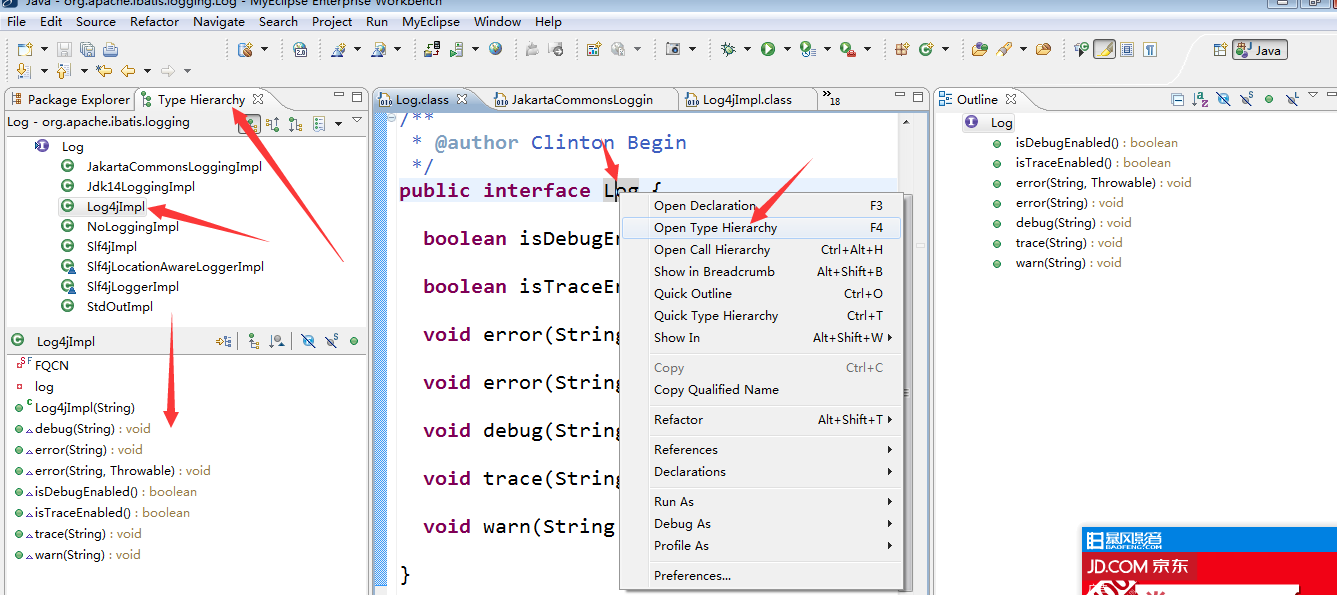Click the Save All toolbar icon
Image resolution: width=1337 pixels, height=595 pixels.
87,49
